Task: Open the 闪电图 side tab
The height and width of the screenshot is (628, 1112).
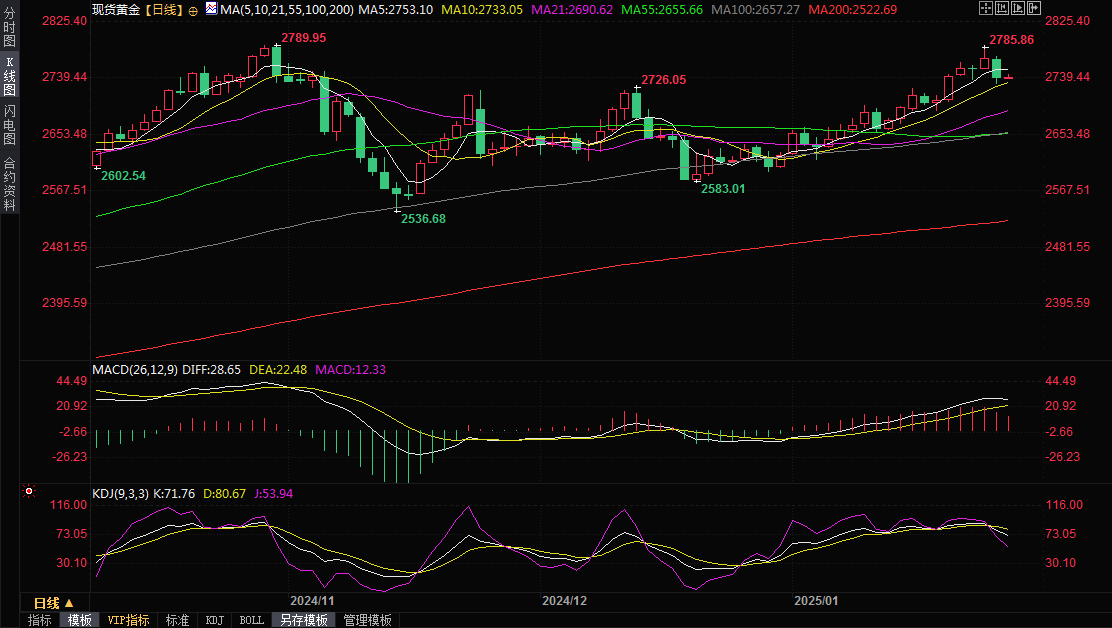Action: click(9, 125)
